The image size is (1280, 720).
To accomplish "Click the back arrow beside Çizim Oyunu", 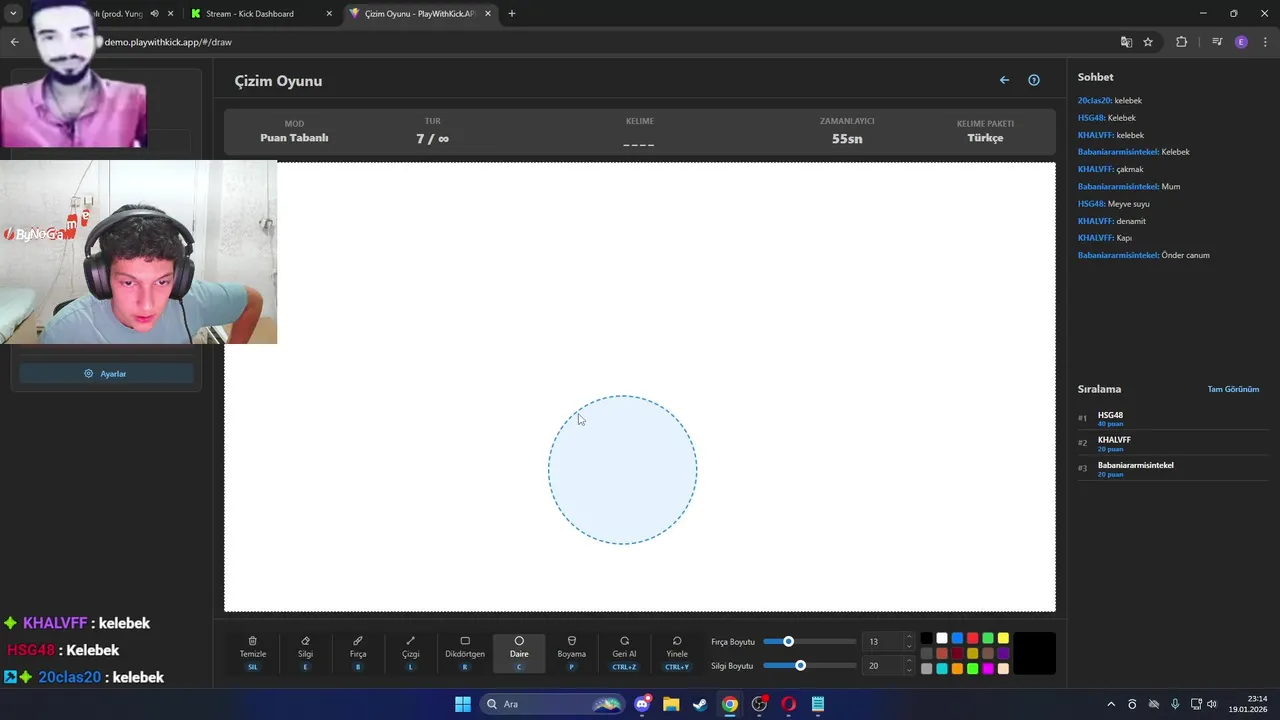I will [1004, 80].
